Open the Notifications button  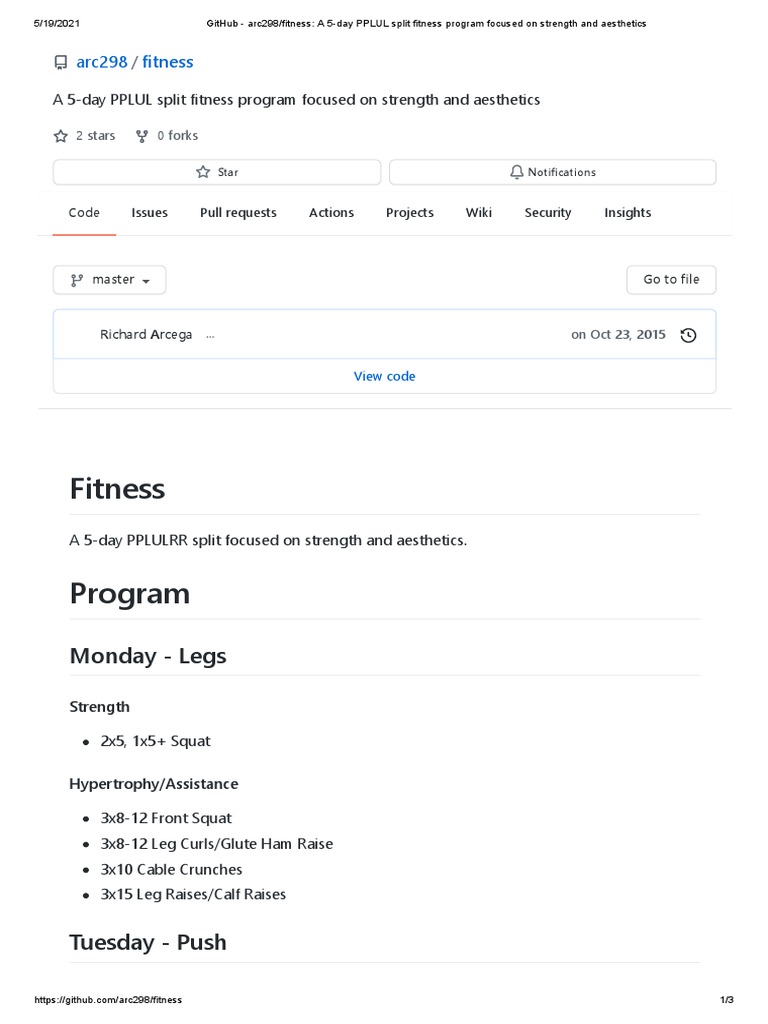(x=552, y=172)
